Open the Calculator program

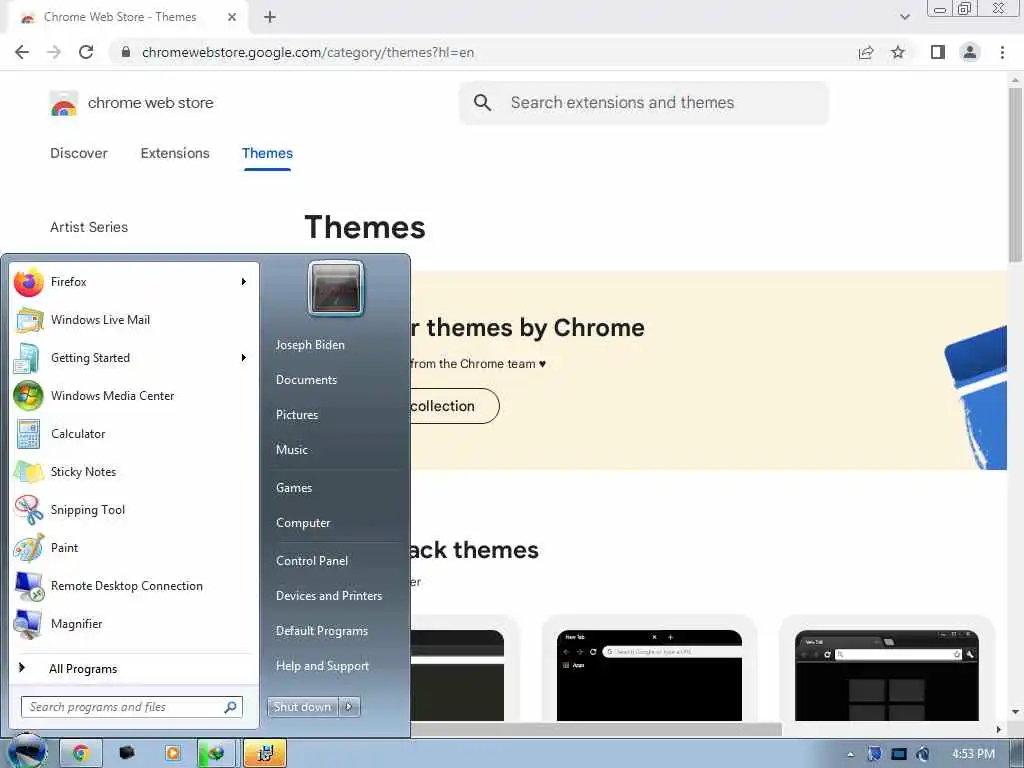134,434
